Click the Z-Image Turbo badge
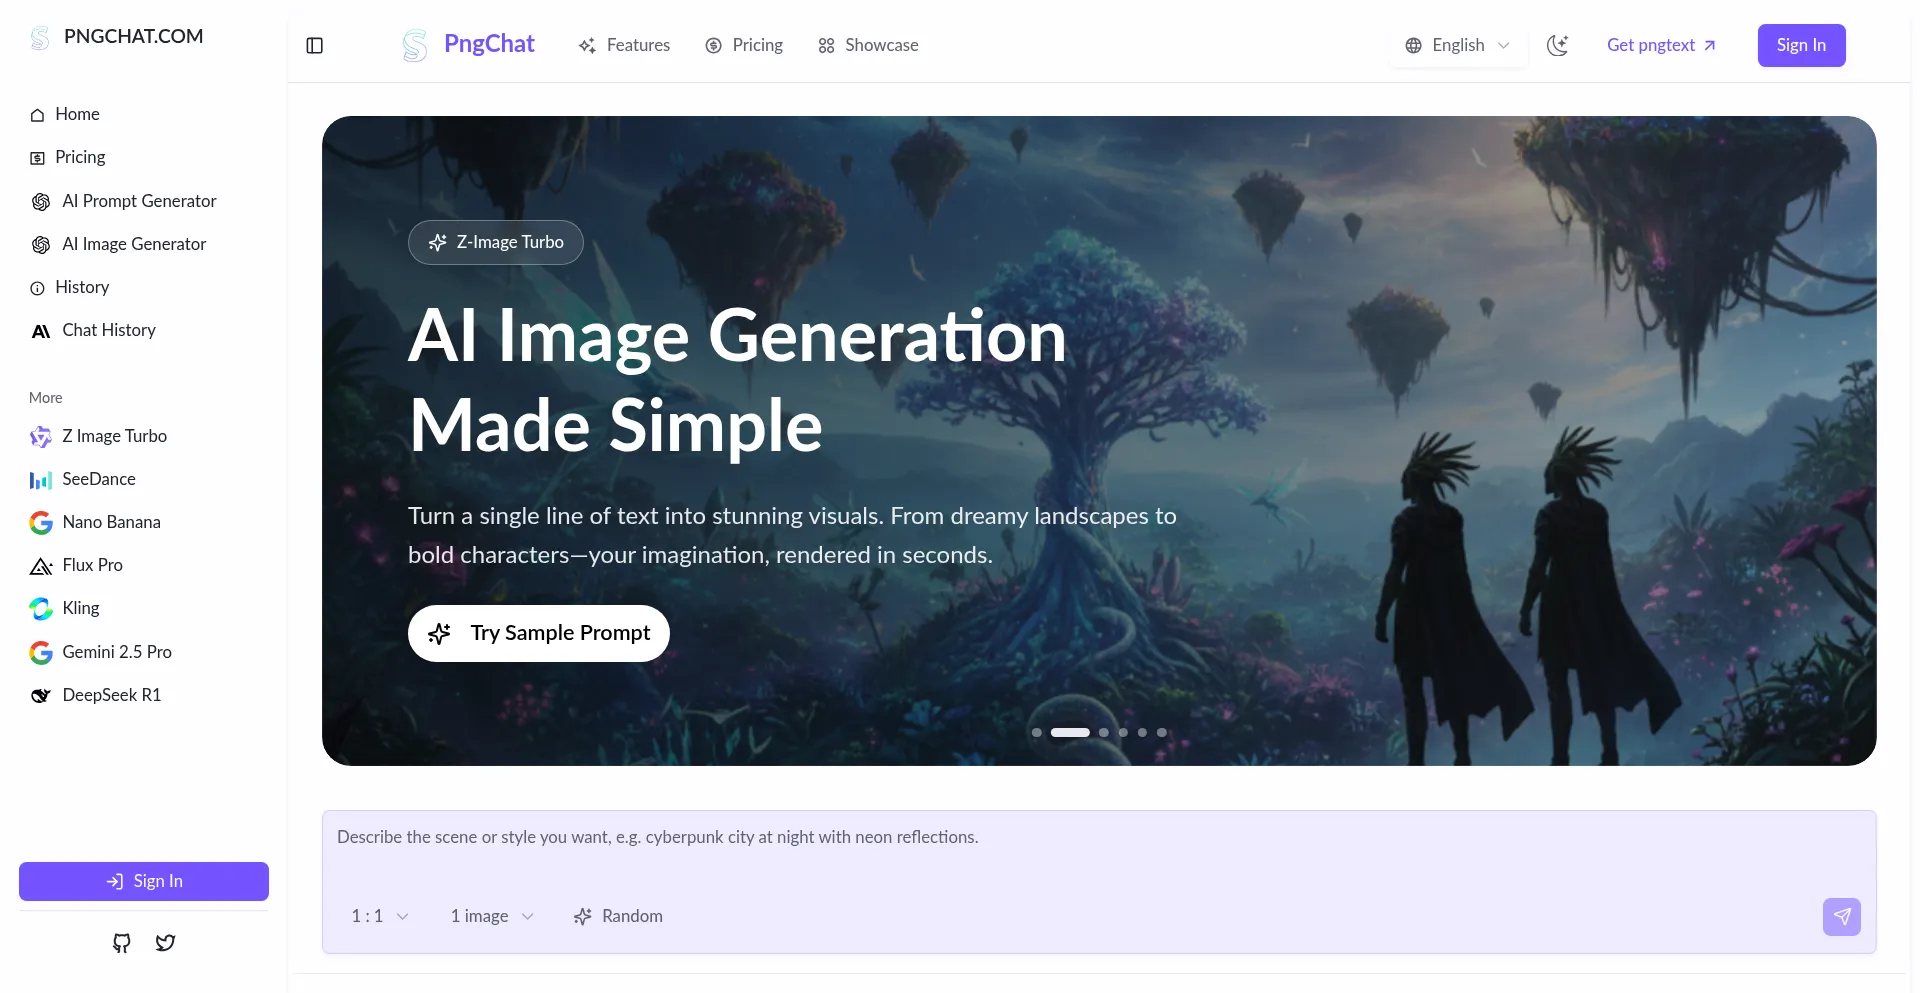Screen dimensions: 1920x993 (496, 242)
